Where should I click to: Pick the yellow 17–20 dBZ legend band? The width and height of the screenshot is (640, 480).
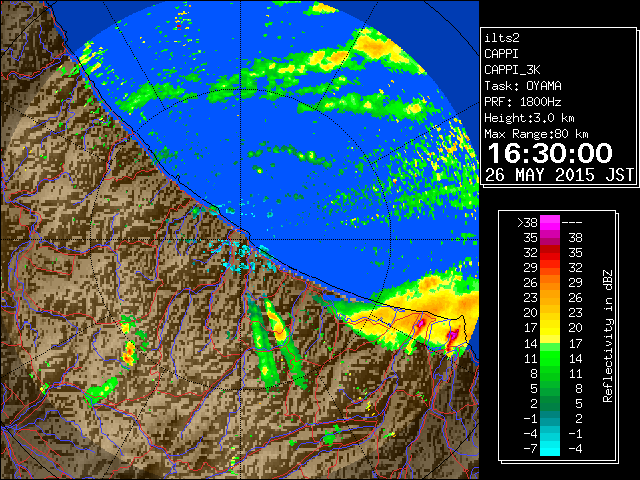tap(550, 328)
